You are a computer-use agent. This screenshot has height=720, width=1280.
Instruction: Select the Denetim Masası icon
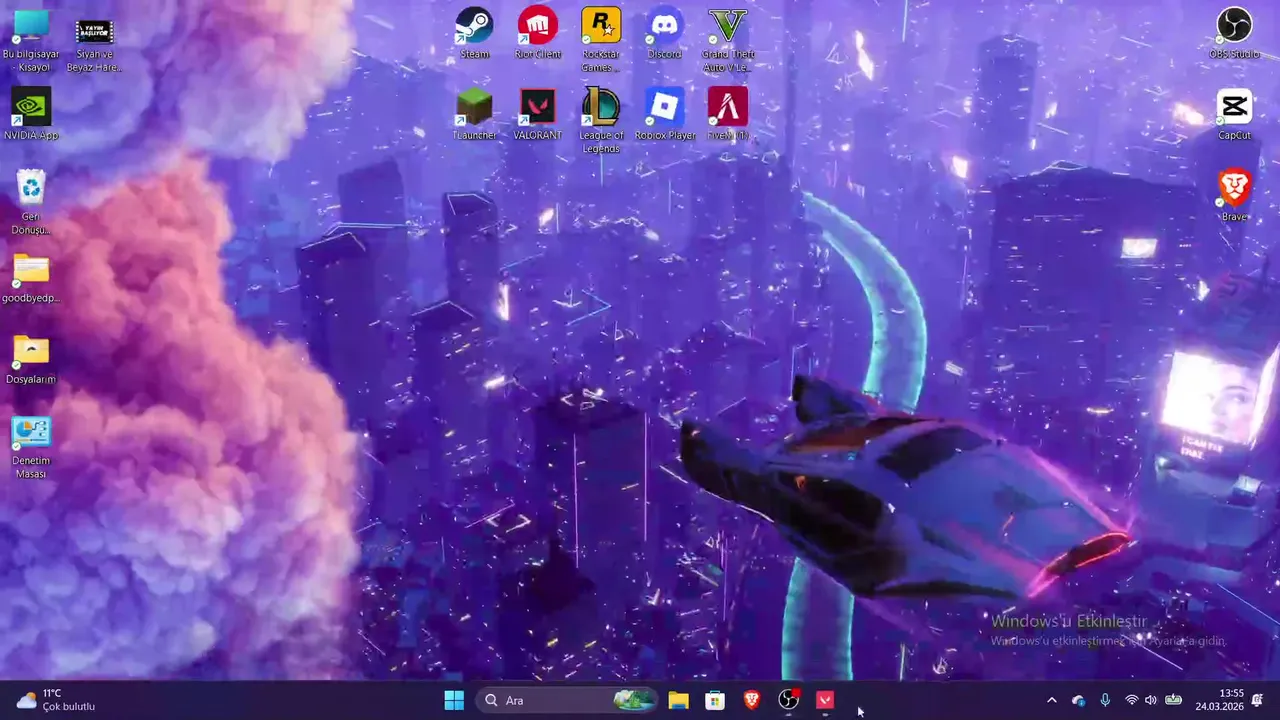coord(31,446)
